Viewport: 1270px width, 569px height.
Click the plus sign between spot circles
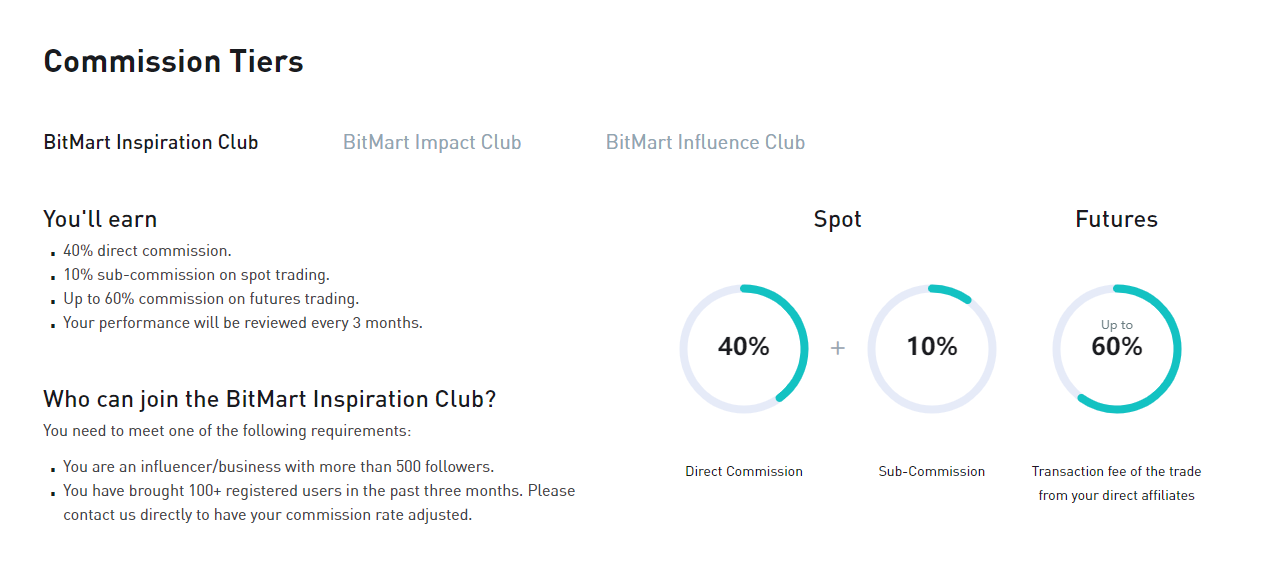point(838,348)
